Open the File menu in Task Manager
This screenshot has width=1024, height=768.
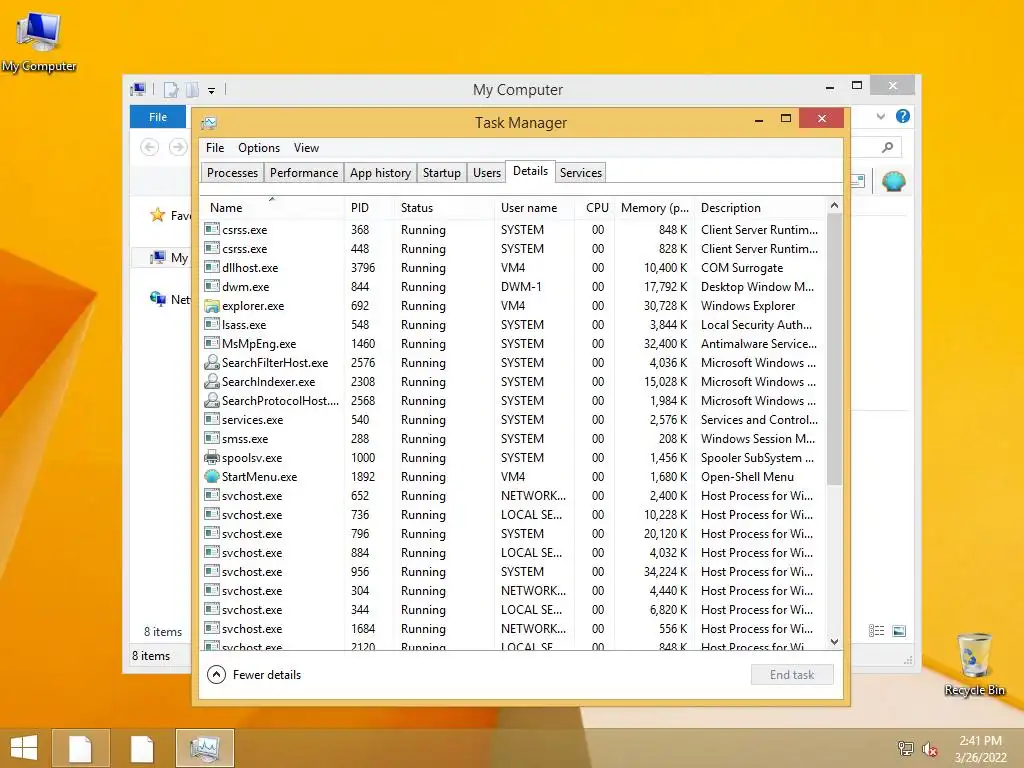(215, 148)
